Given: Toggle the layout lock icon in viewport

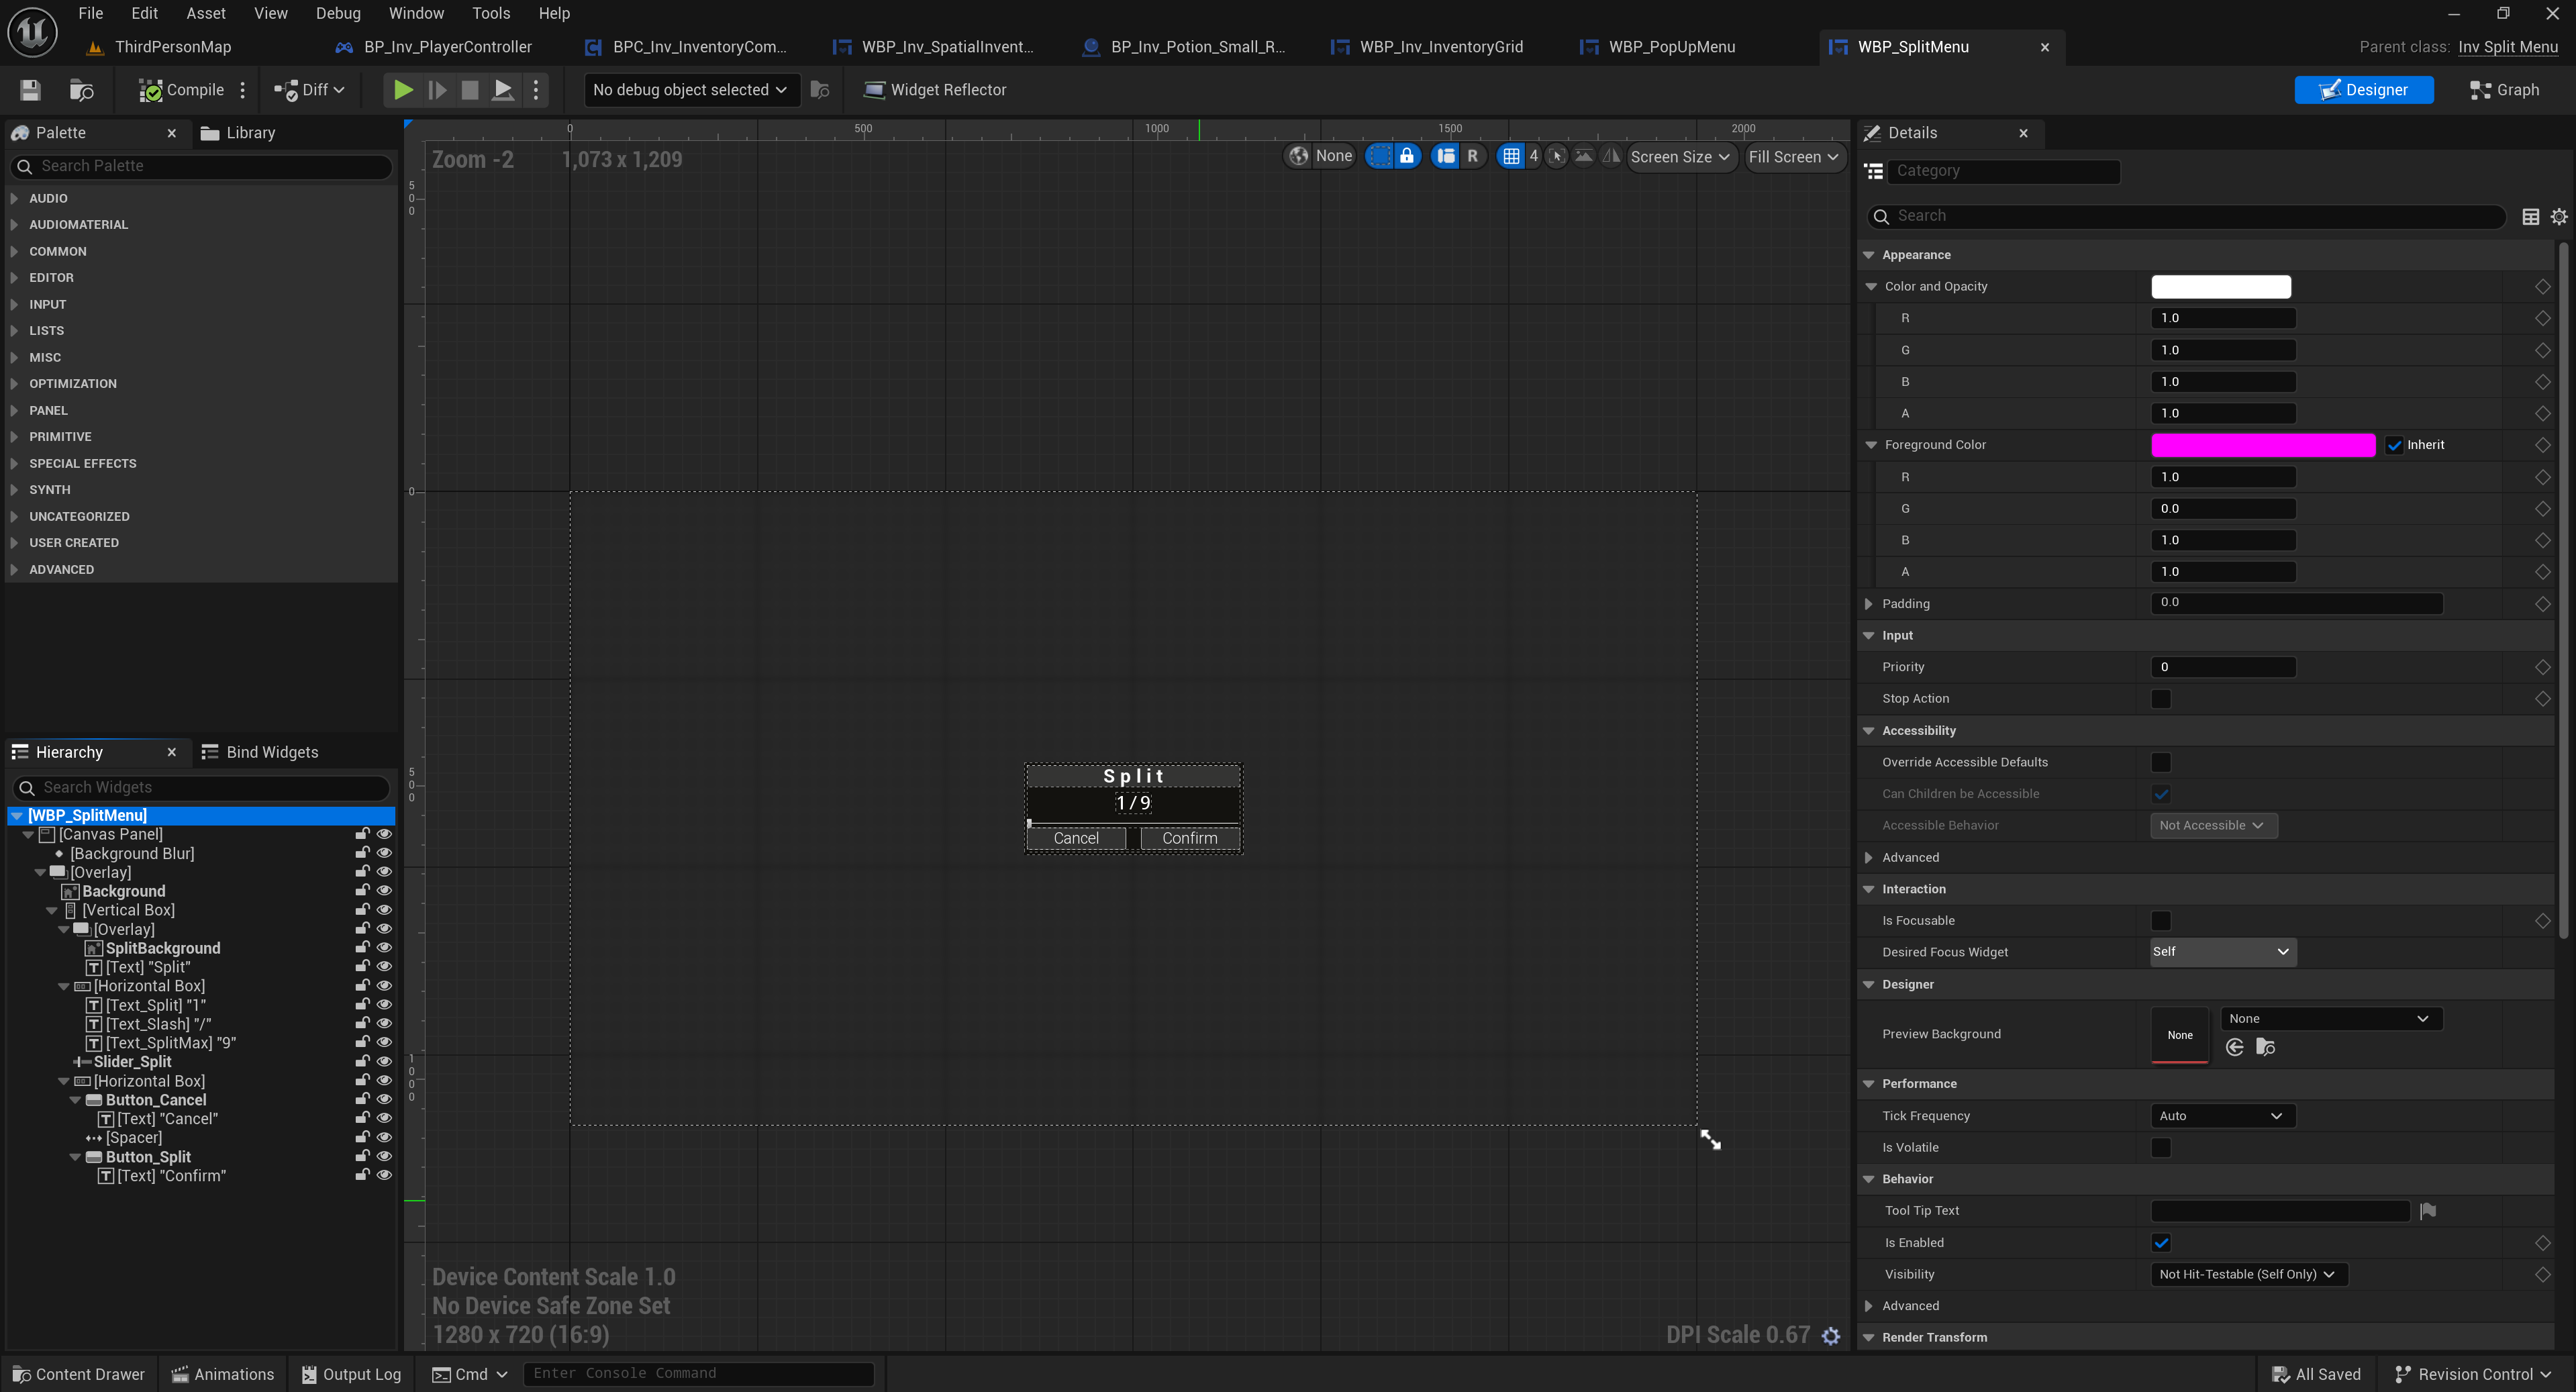Looking at the screenshot, I should [x=1406, y=156].
